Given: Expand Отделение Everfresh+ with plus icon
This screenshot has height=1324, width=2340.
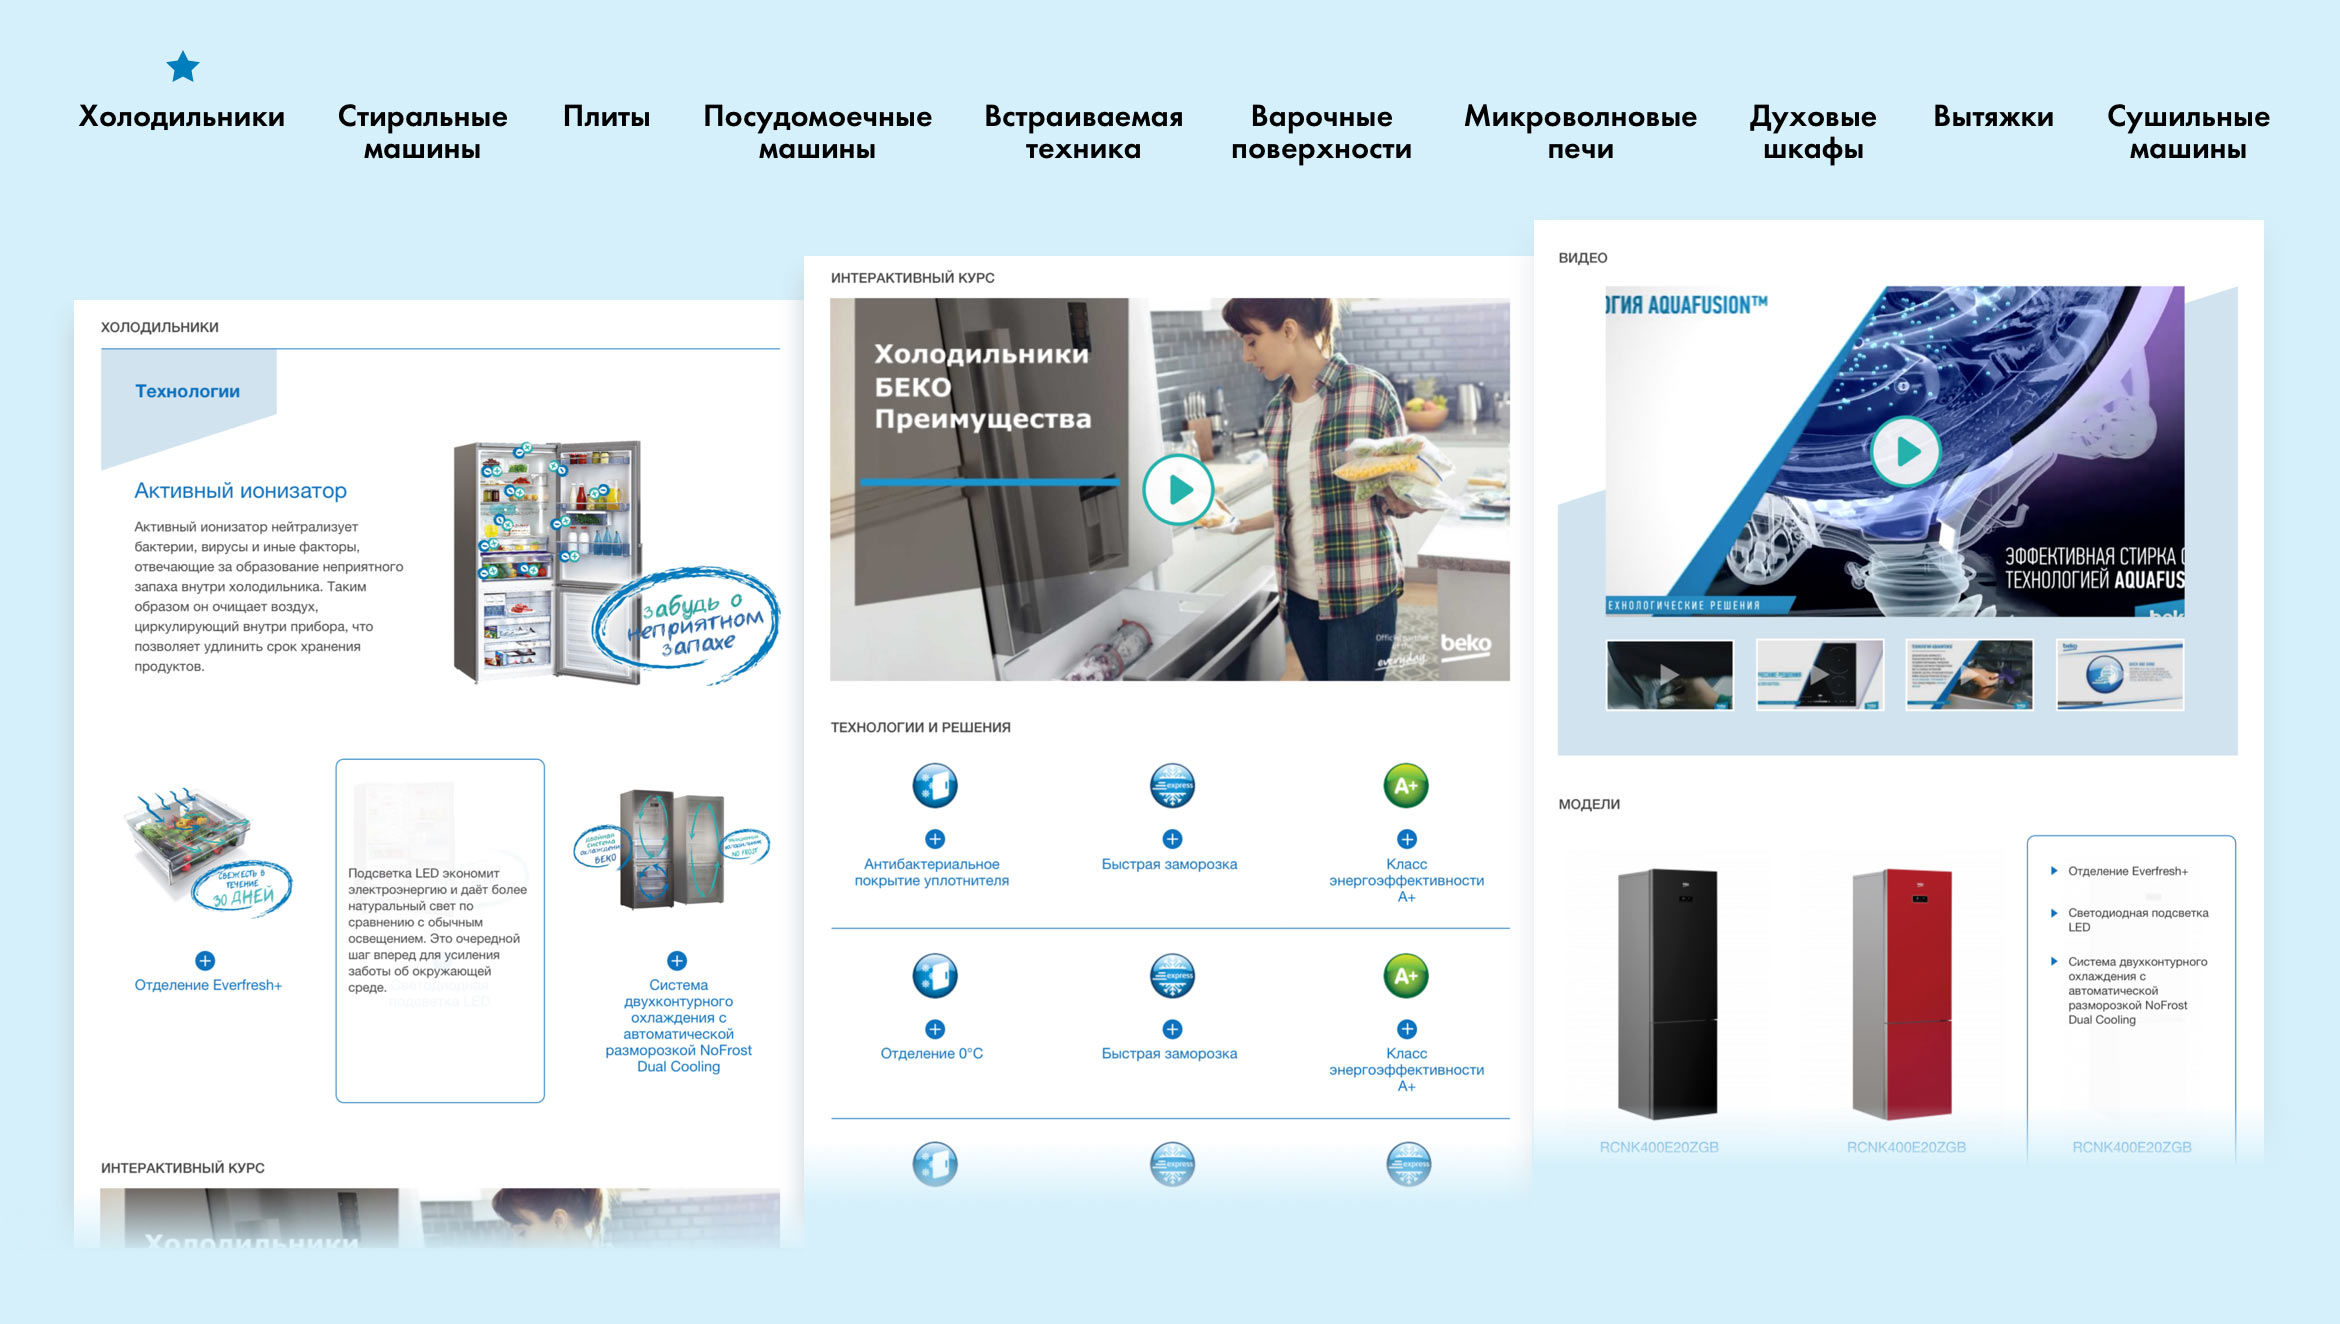Looking at the screenshot, I should point(205,961).
